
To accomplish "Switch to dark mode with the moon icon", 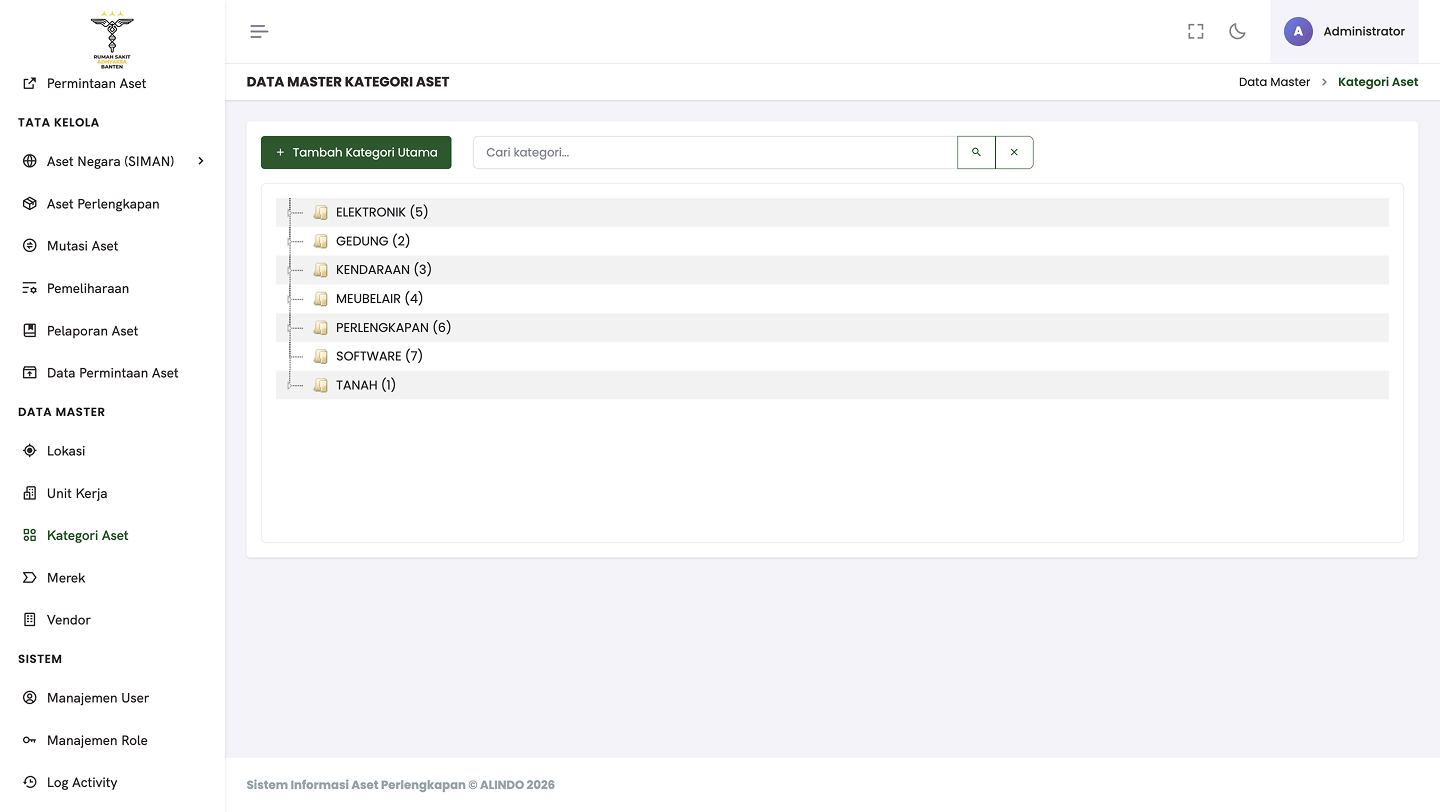I will click(1237, 31).
